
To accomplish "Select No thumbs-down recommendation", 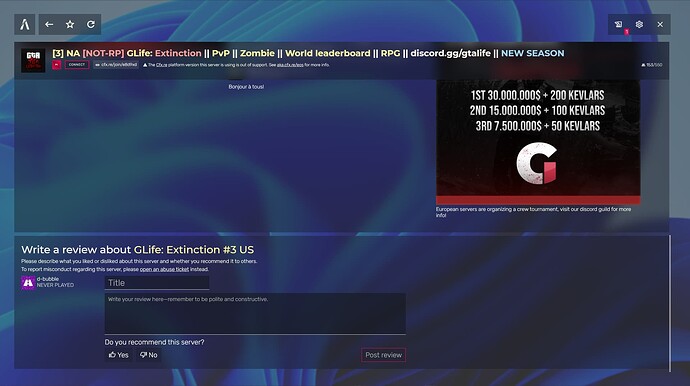I will coord(149,355).
